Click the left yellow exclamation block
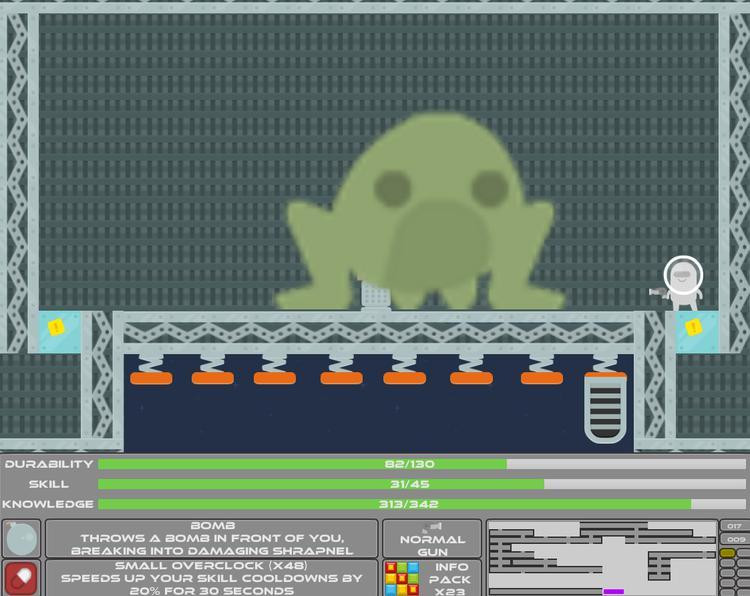Viewport: 750px width, 596px height. coord(56,328)
